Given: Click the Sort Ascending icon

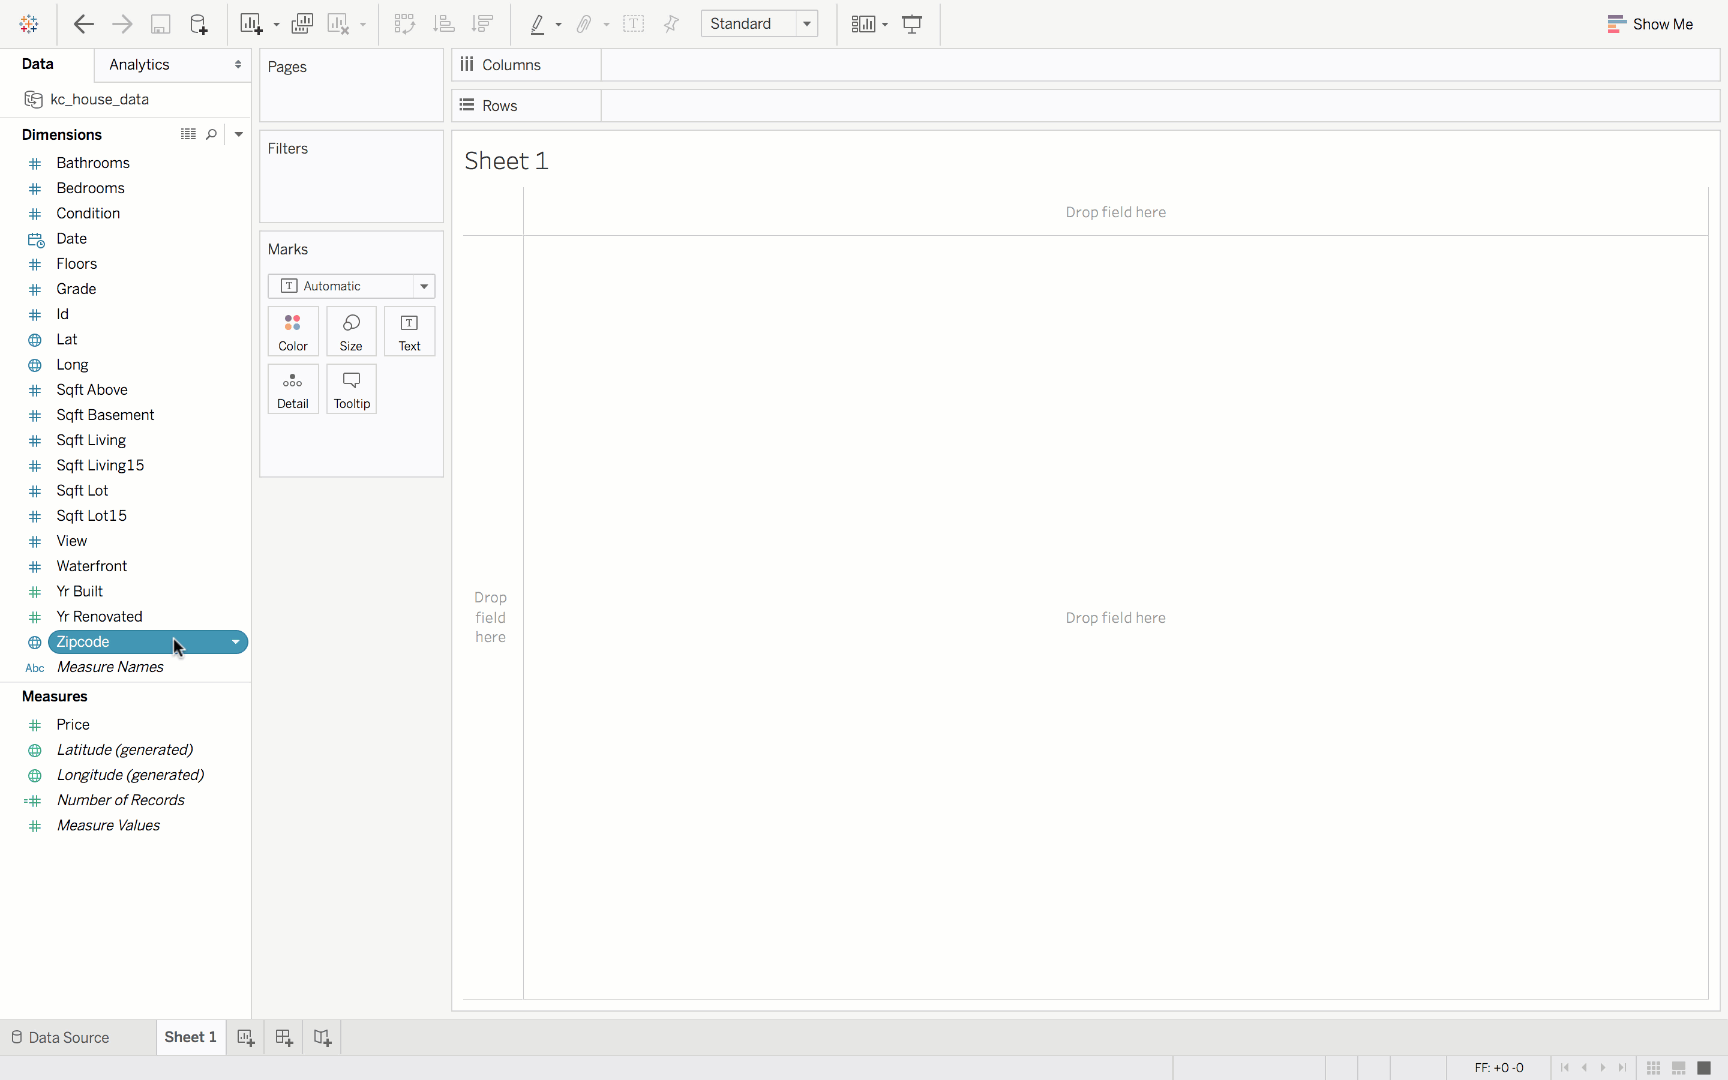Looking at the screenshot, I should [x=444, y=24].
